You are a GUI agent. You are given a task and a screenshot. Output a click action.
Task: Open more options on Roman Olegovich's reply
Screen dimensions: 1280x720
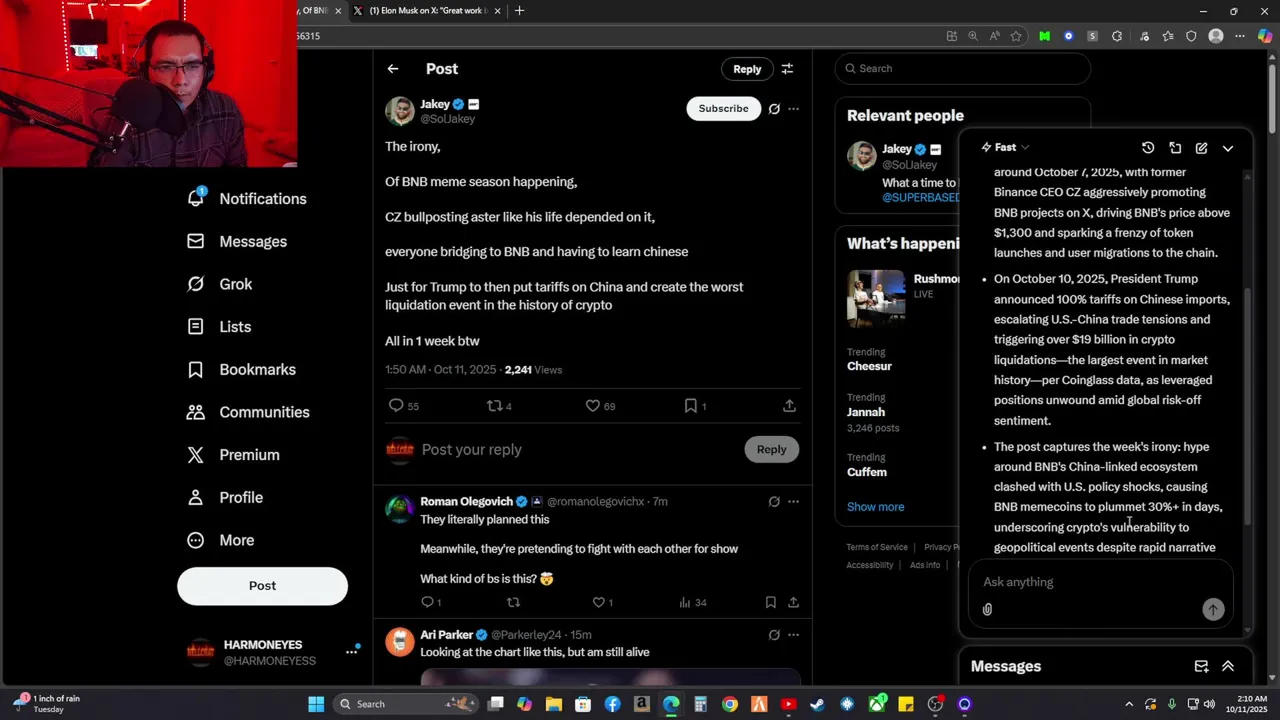(793, 501)
